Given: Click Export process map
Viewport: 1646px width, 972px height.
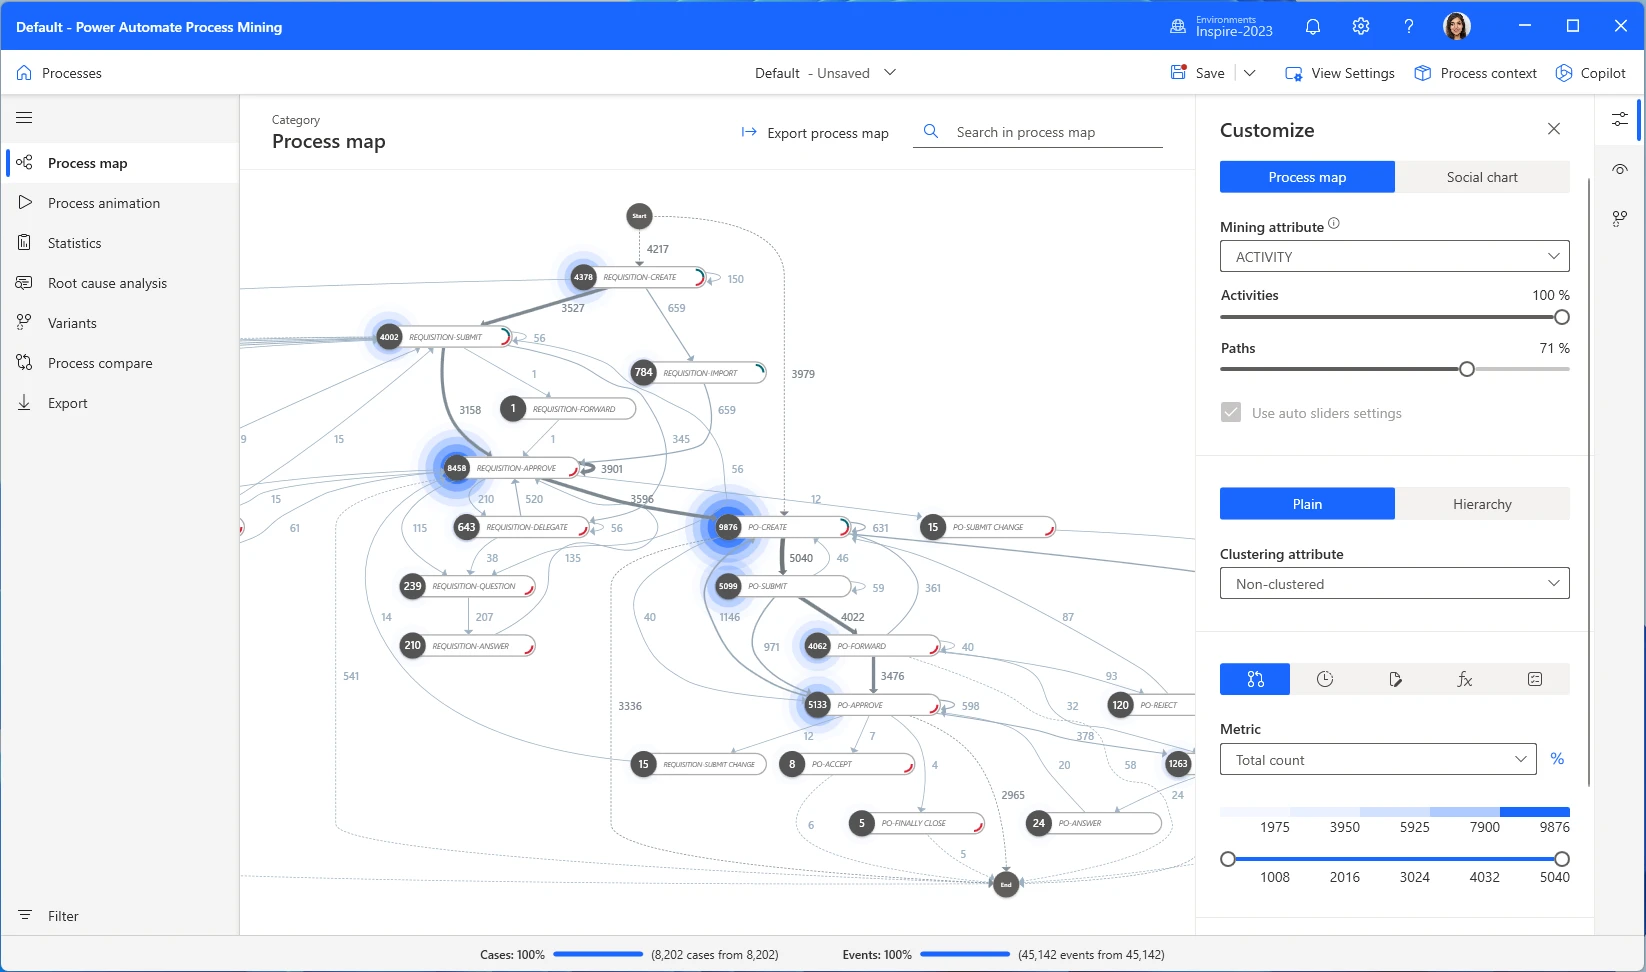Looking at the screenshot, I should (814, 132).
